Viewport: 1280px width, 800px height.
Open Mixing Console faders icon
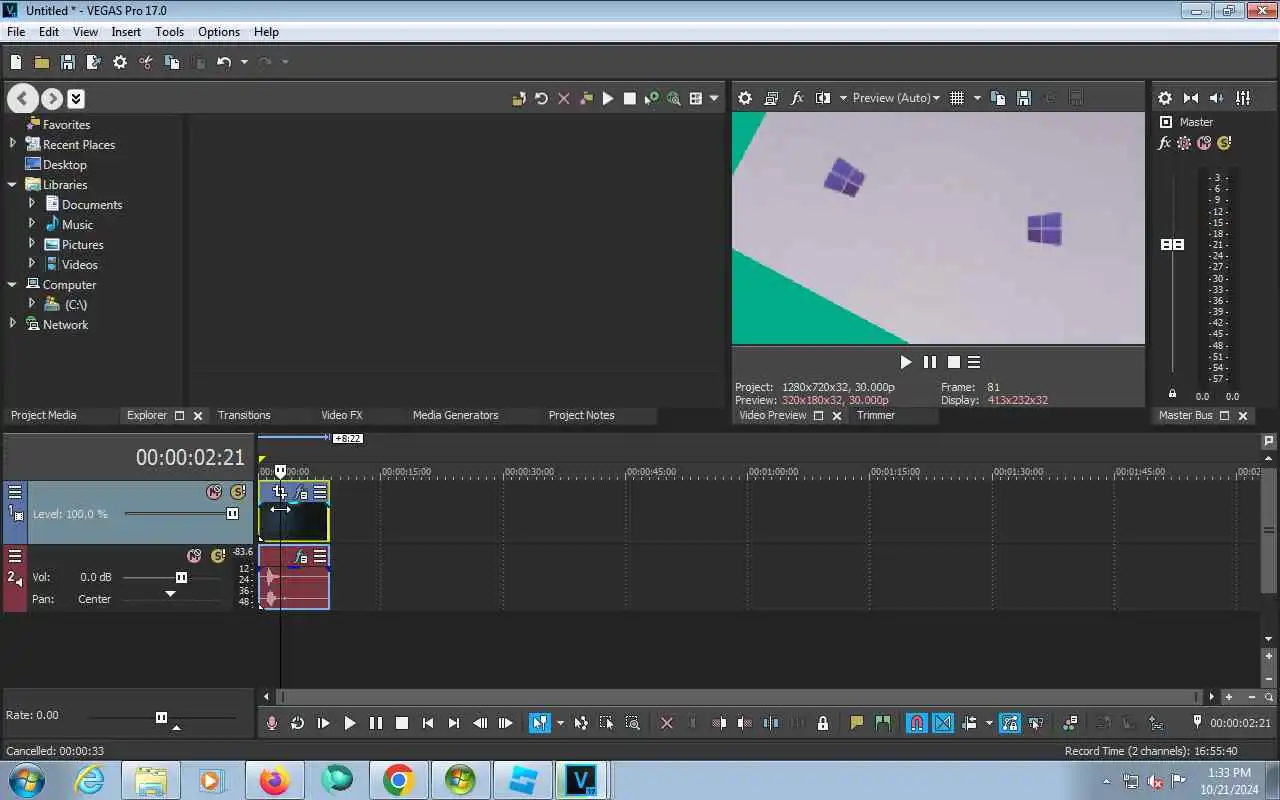[x=1243, y=98]
